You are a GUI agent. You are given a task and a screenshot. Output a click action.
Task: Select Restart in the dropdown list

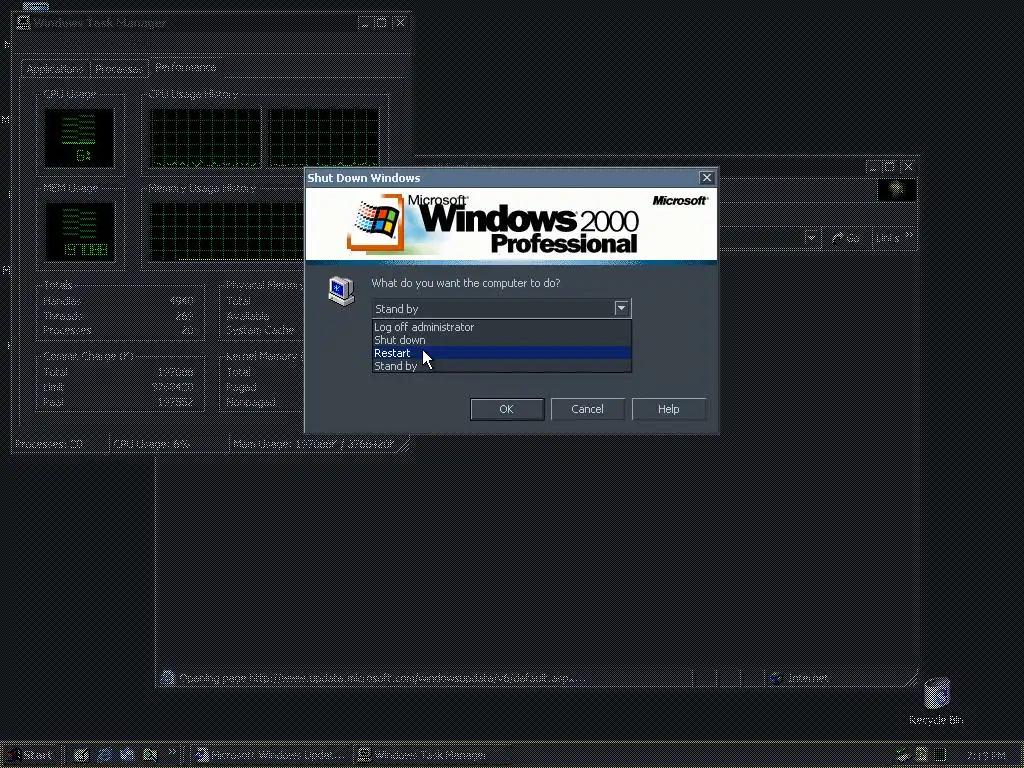click(501, 353)
